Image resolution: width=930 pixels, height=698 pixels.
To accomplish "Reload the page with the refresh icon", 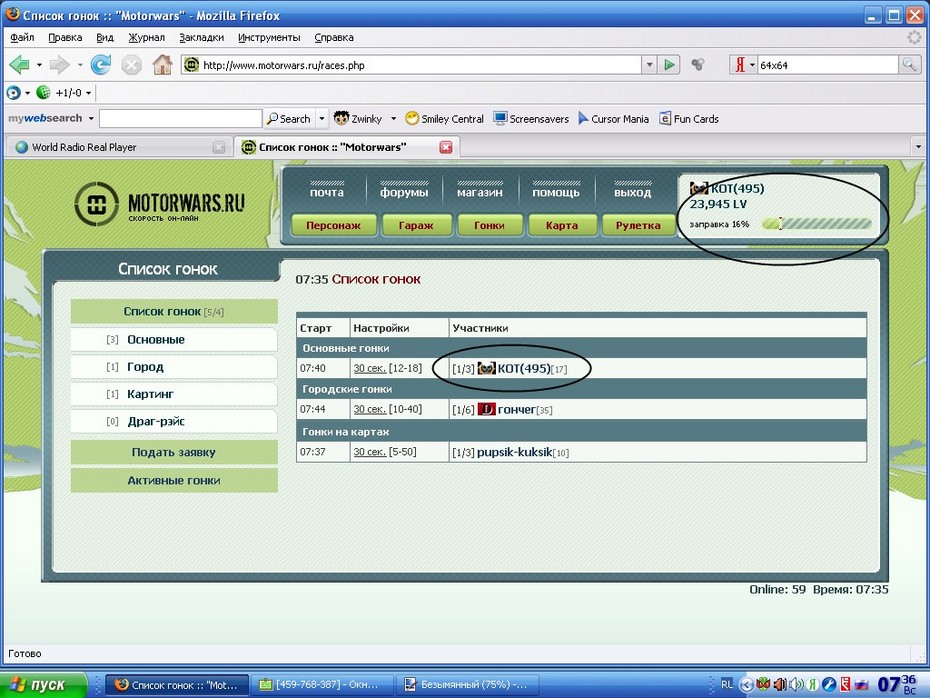I will point(100,65).
